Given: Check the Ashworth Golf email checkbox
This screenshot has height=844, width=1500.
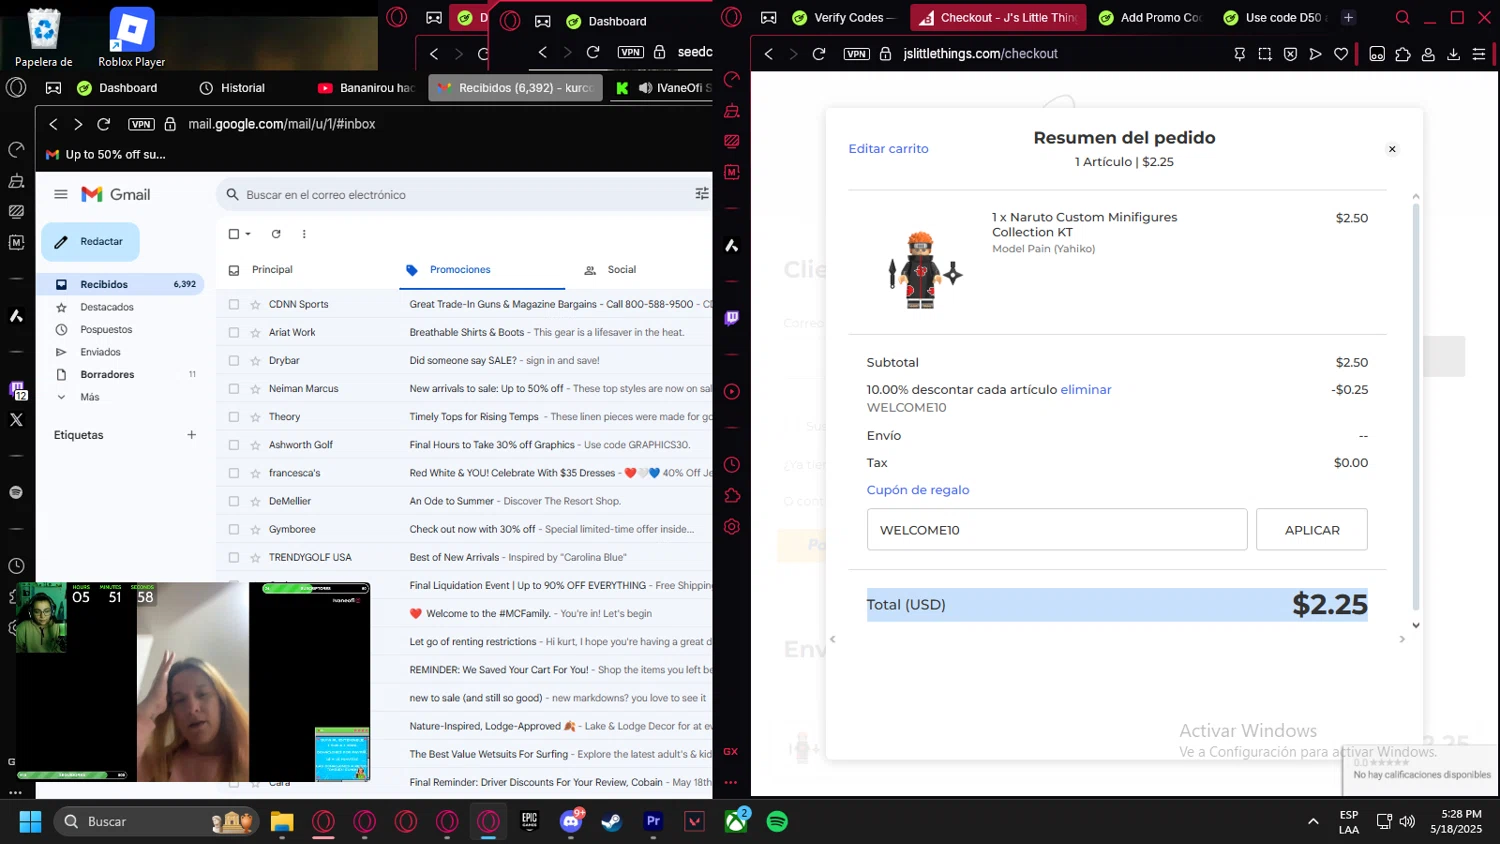Looking at the screenshot, I should point(234,445).
